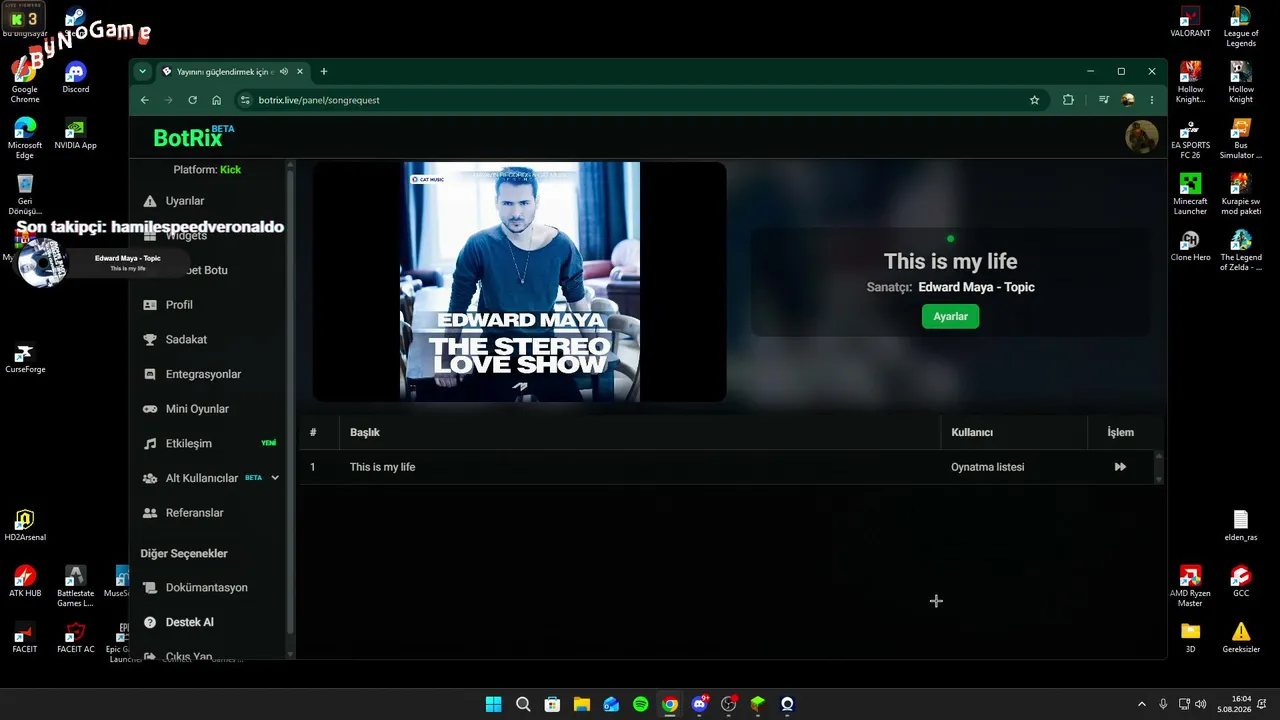
Task: Open Chrome media controls icon
Action: click(x=1104, y=100)
